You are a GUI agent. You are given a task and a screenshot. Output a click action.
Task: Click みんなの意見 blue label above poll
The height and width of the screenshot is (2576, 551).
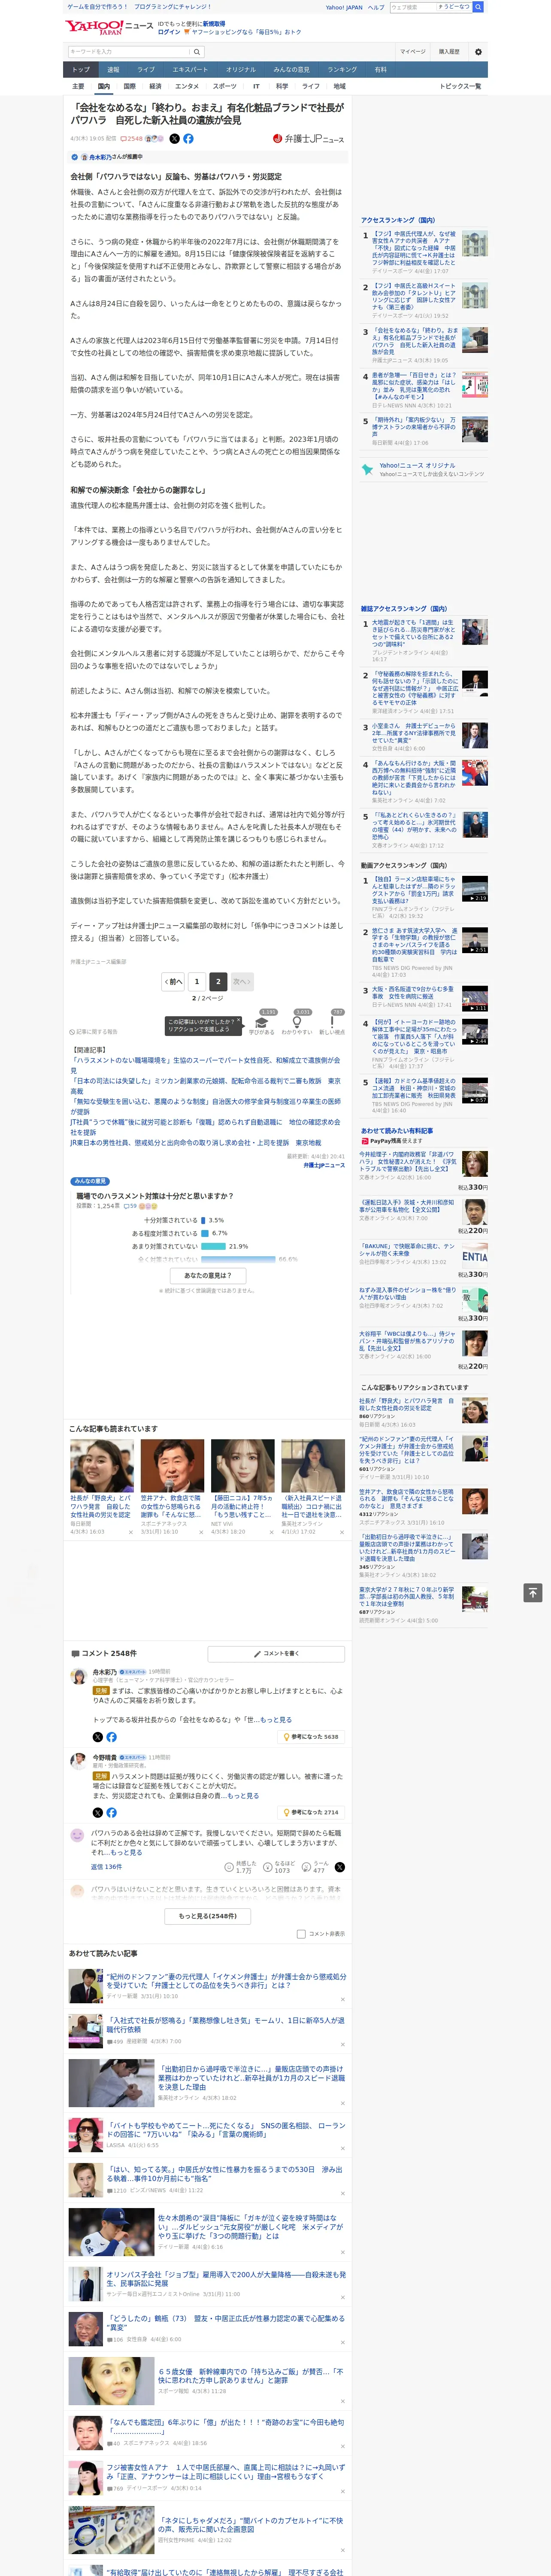90,1181
